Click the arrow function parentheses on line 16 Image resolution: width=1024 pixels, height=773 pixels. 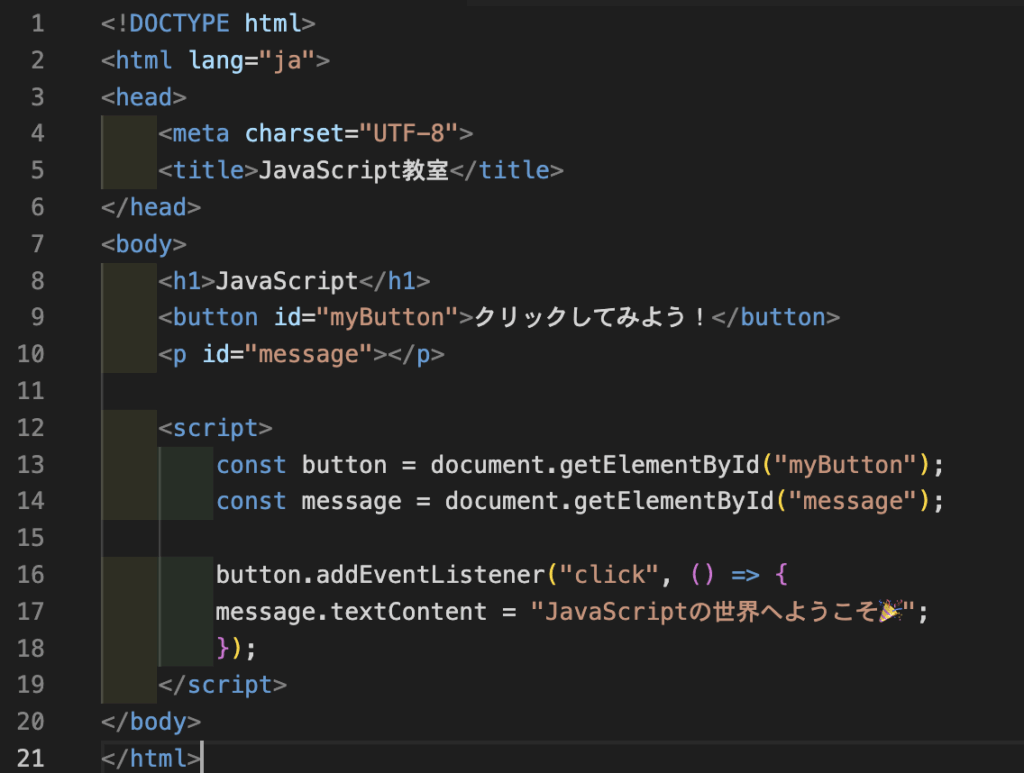coord(703,574)
